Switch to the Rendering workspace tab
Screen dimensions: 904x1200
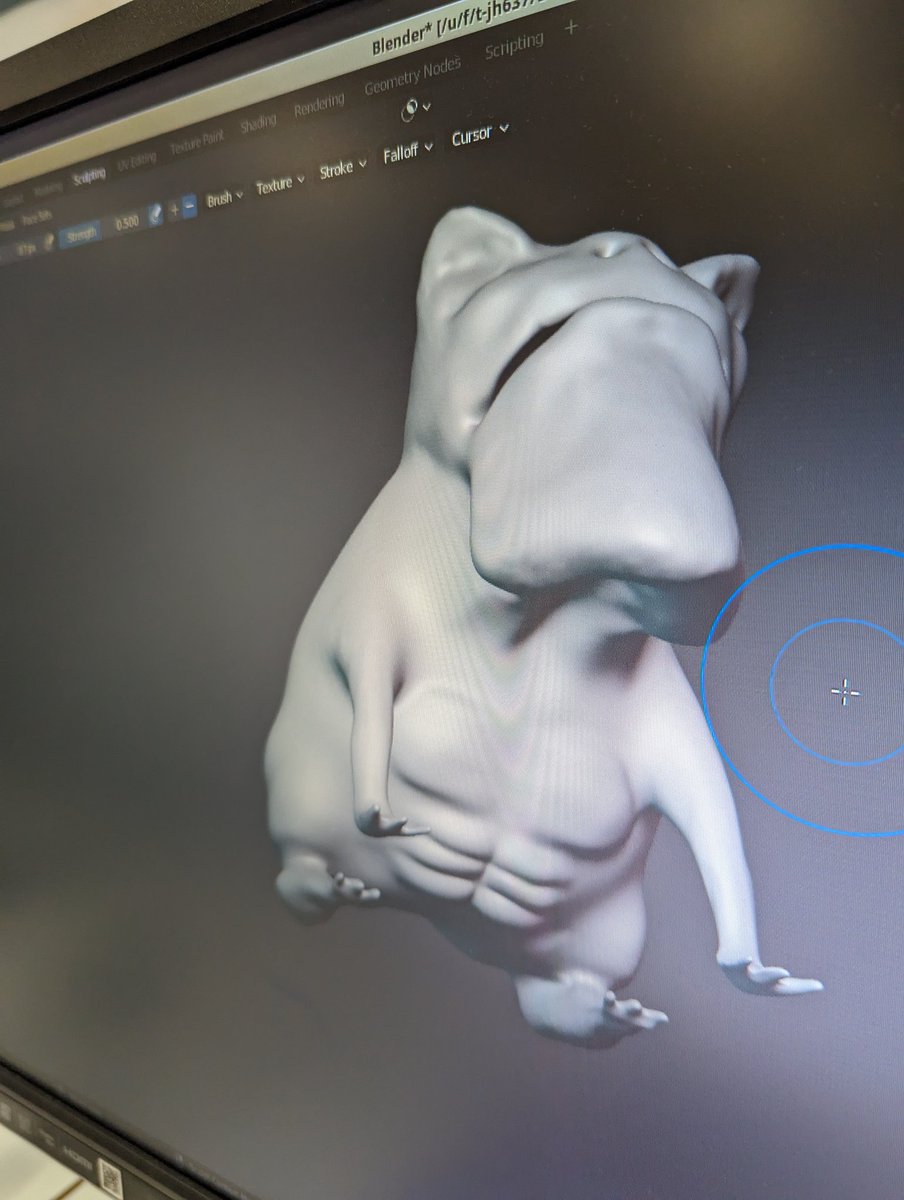319,104
